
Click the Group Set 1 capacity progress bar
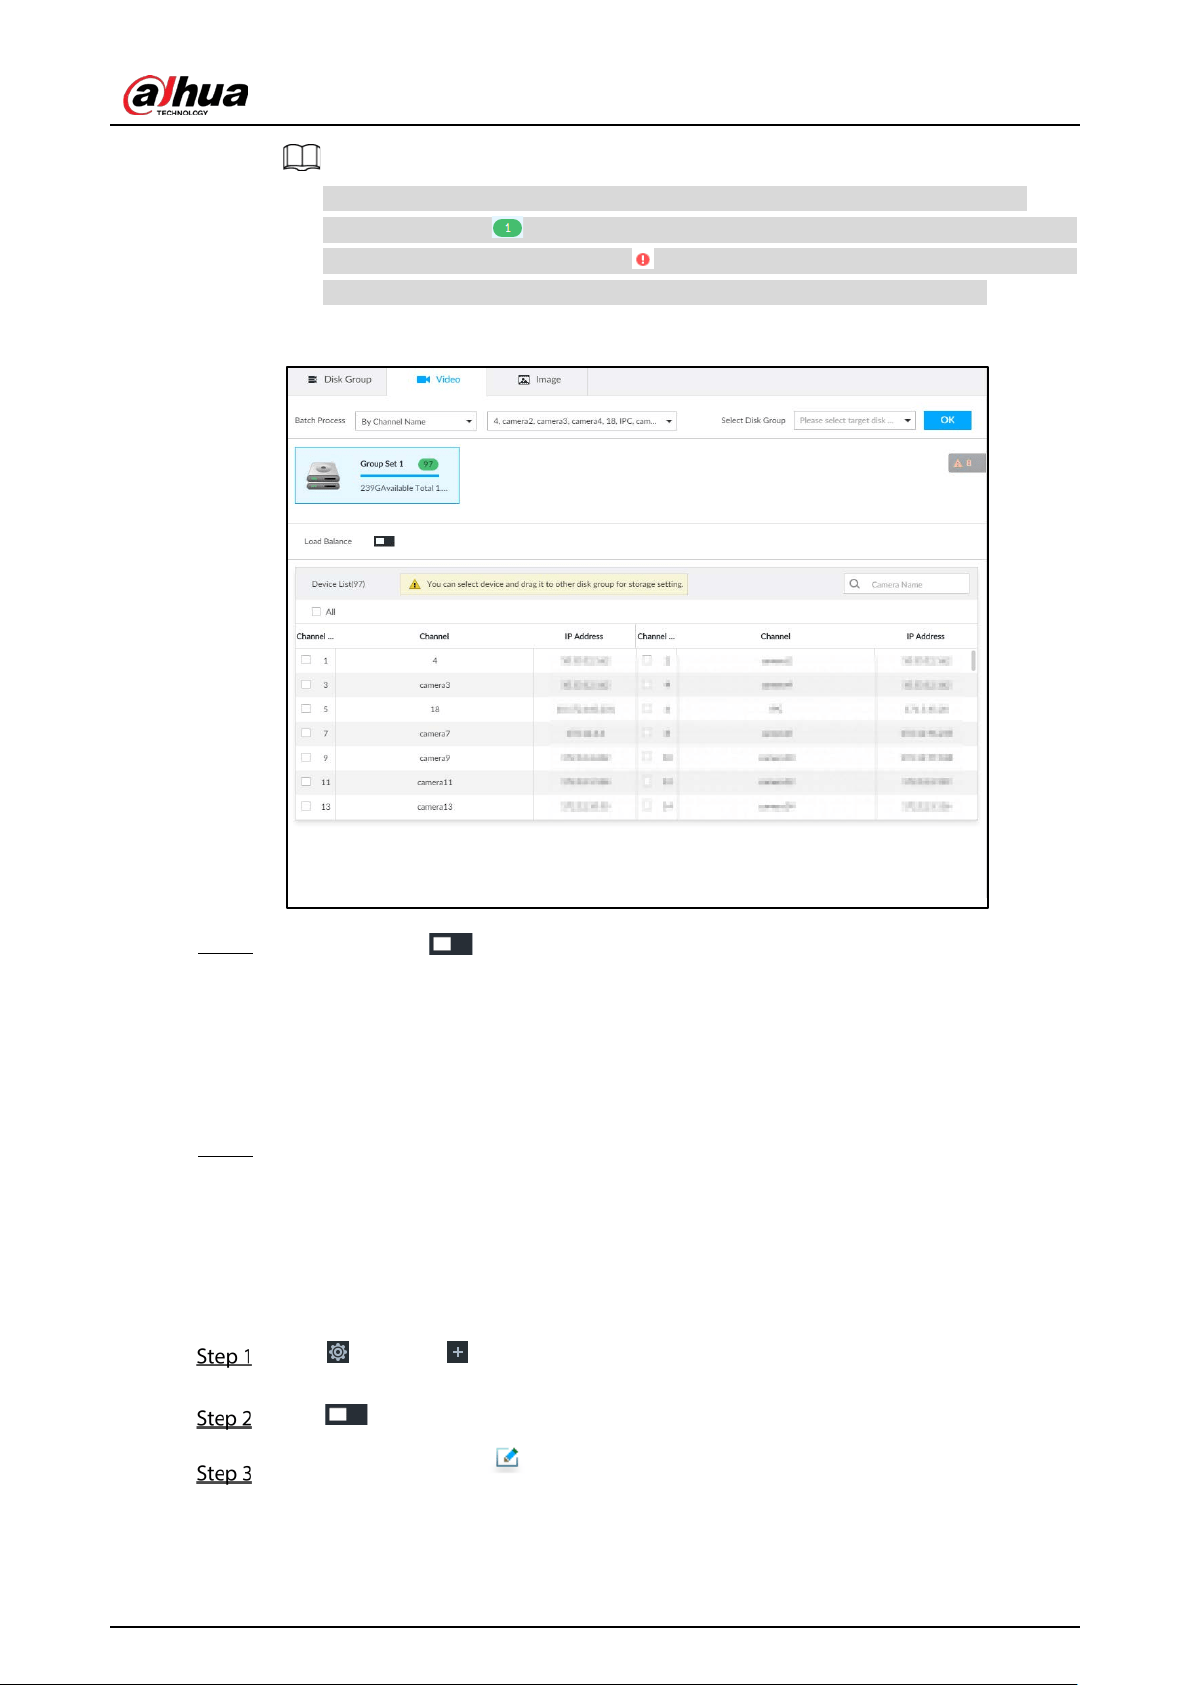click(399, 476)
